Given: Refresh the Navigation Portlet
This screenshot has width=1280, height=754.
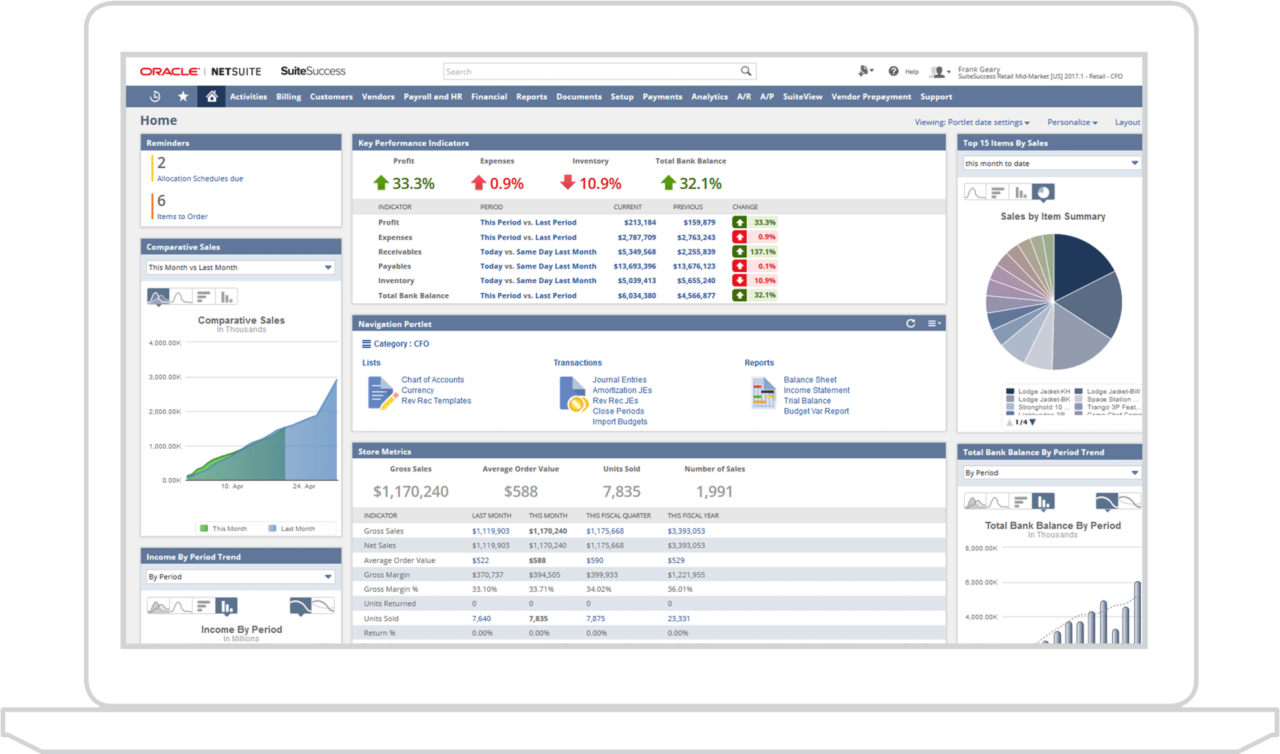Looking at the screenshot, I should pyautogui.click(x=910, y=323).
